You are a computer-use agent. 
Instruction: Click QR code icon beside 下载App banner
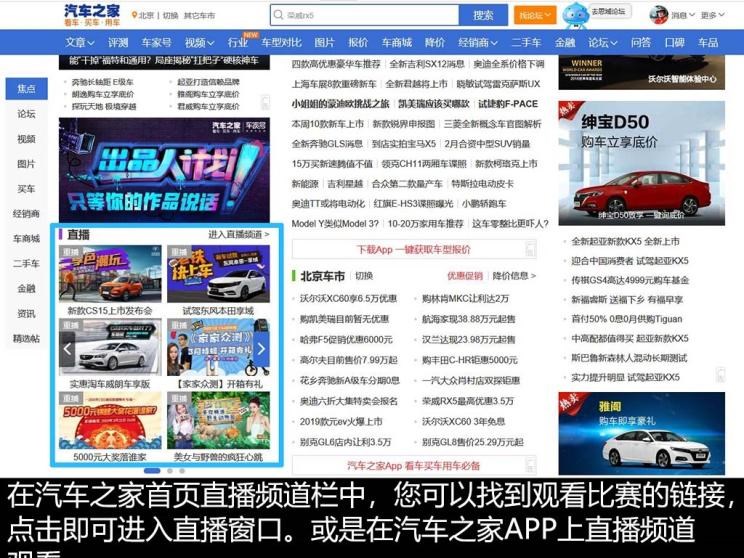529,249
